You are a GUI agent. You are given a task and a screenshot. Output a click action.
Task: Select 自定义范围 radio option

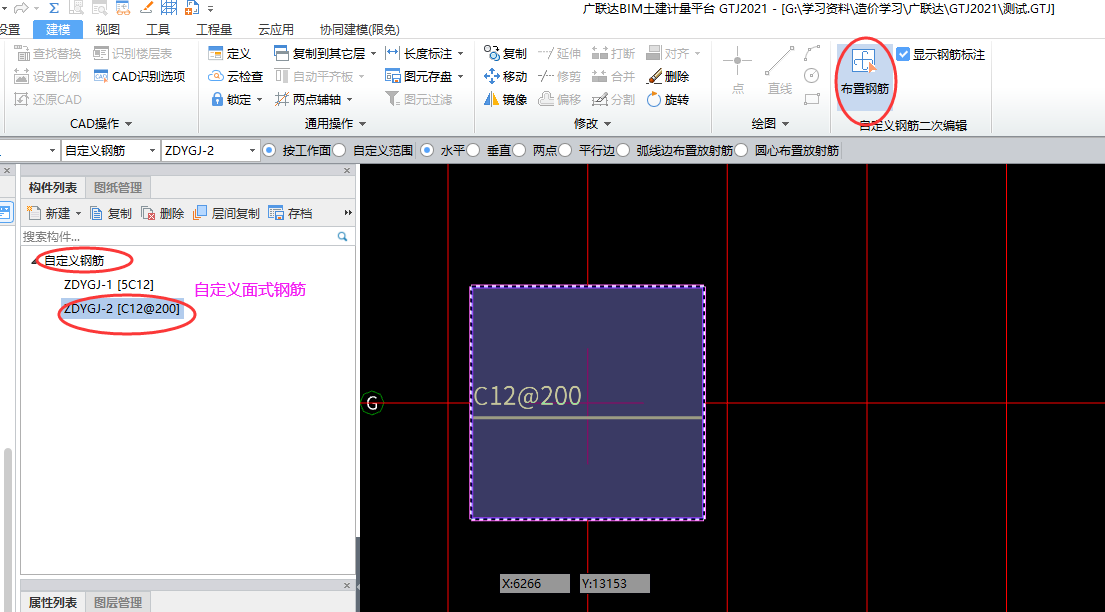(x=339, y=150)
